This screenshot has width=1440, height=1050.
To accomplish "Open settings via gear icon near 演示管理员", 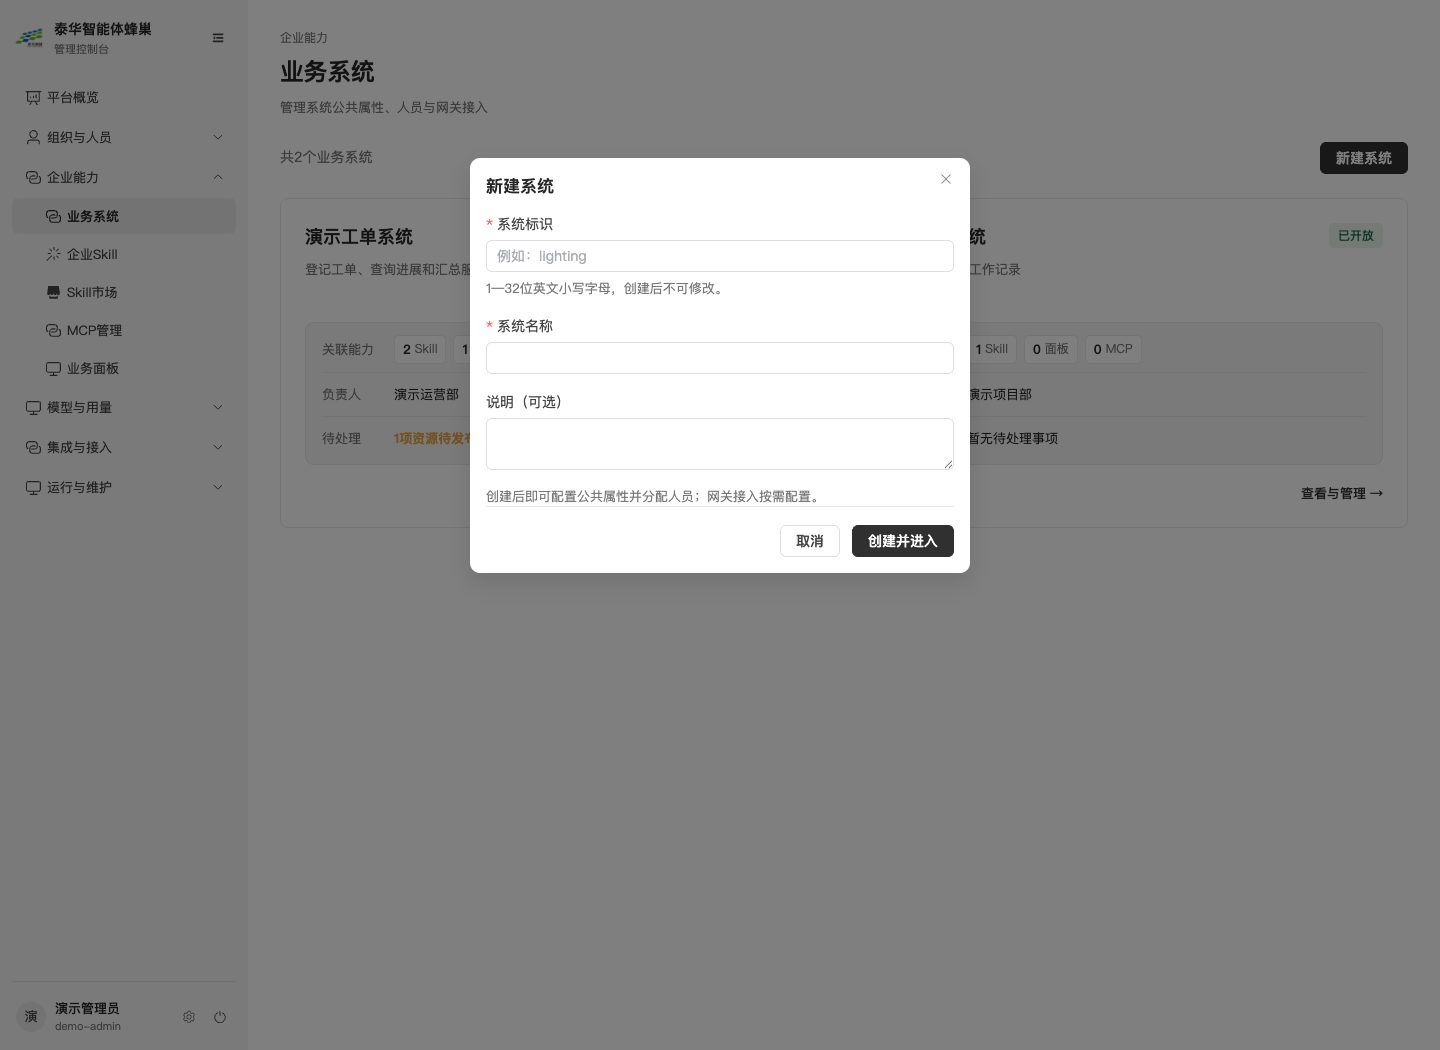I will (189, 1017).
